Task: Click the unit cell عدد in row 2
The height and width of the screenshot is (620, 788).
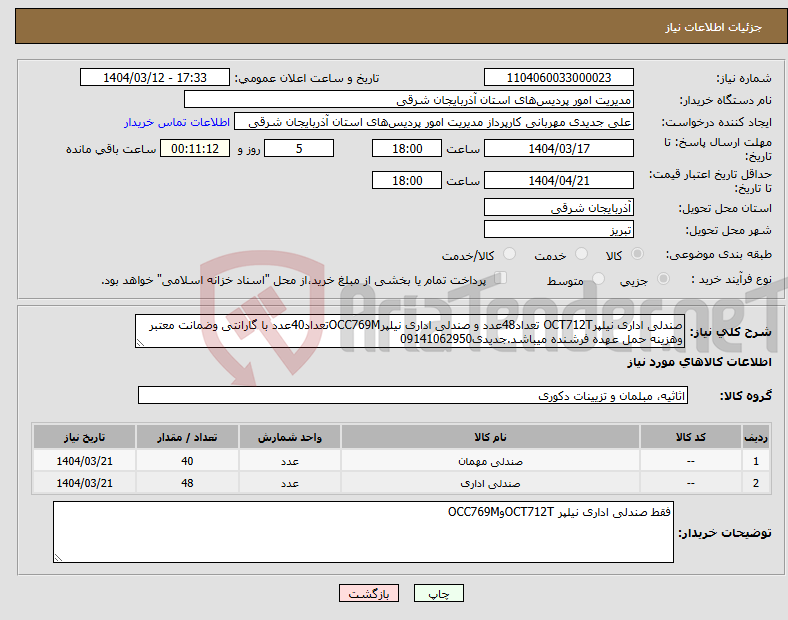Action: pyautogui.click(x=290, y=483)
